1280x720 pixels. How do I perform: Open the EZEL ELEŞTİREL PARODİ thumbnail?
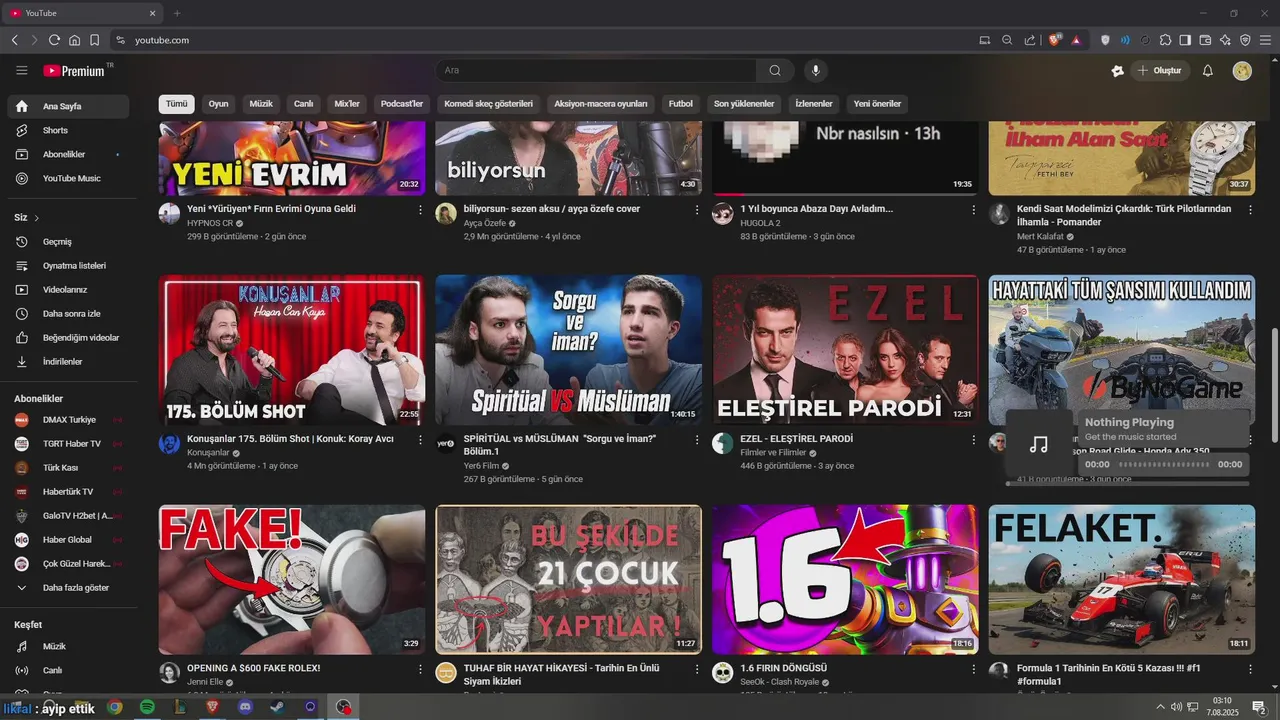pyautogui.click(x=845, y=350)
